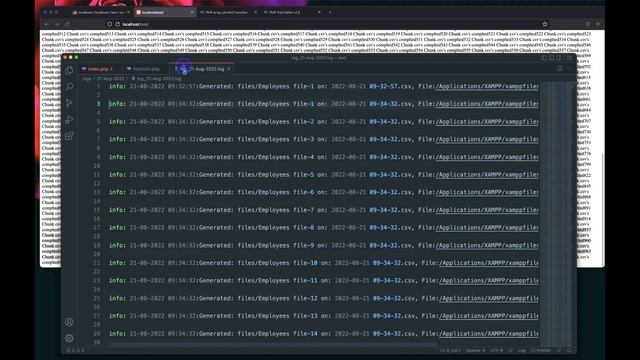The image size is (640, 360).
Task: Click 'files/Employees file-10' text in editor
Action: click(277, 263)
